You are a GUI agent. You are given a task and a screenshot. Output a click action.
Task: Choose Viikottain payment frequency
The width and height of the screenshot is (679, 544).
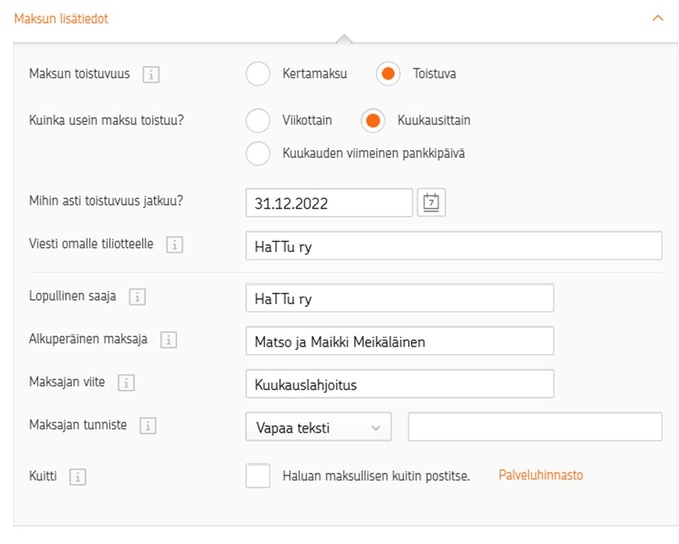pyautogui.click(x=258, y=120)
